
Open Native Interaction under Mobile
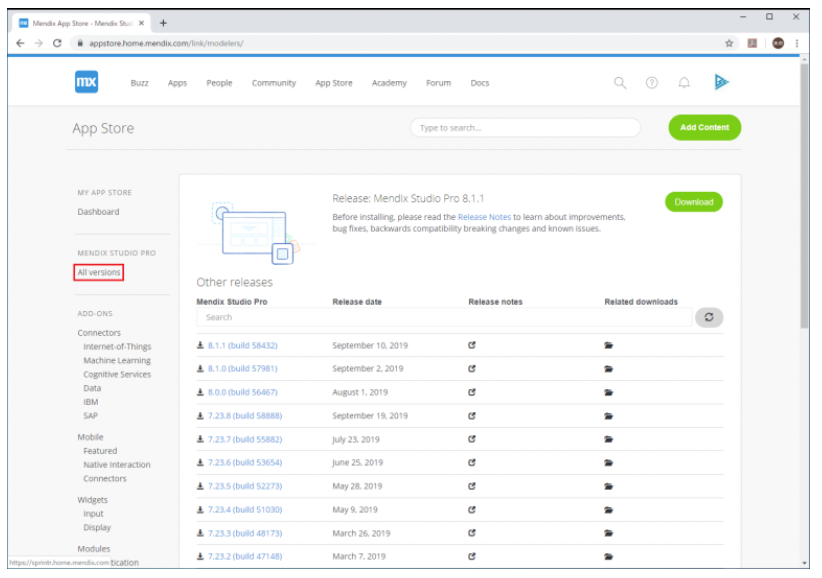(x=116, y=465)
